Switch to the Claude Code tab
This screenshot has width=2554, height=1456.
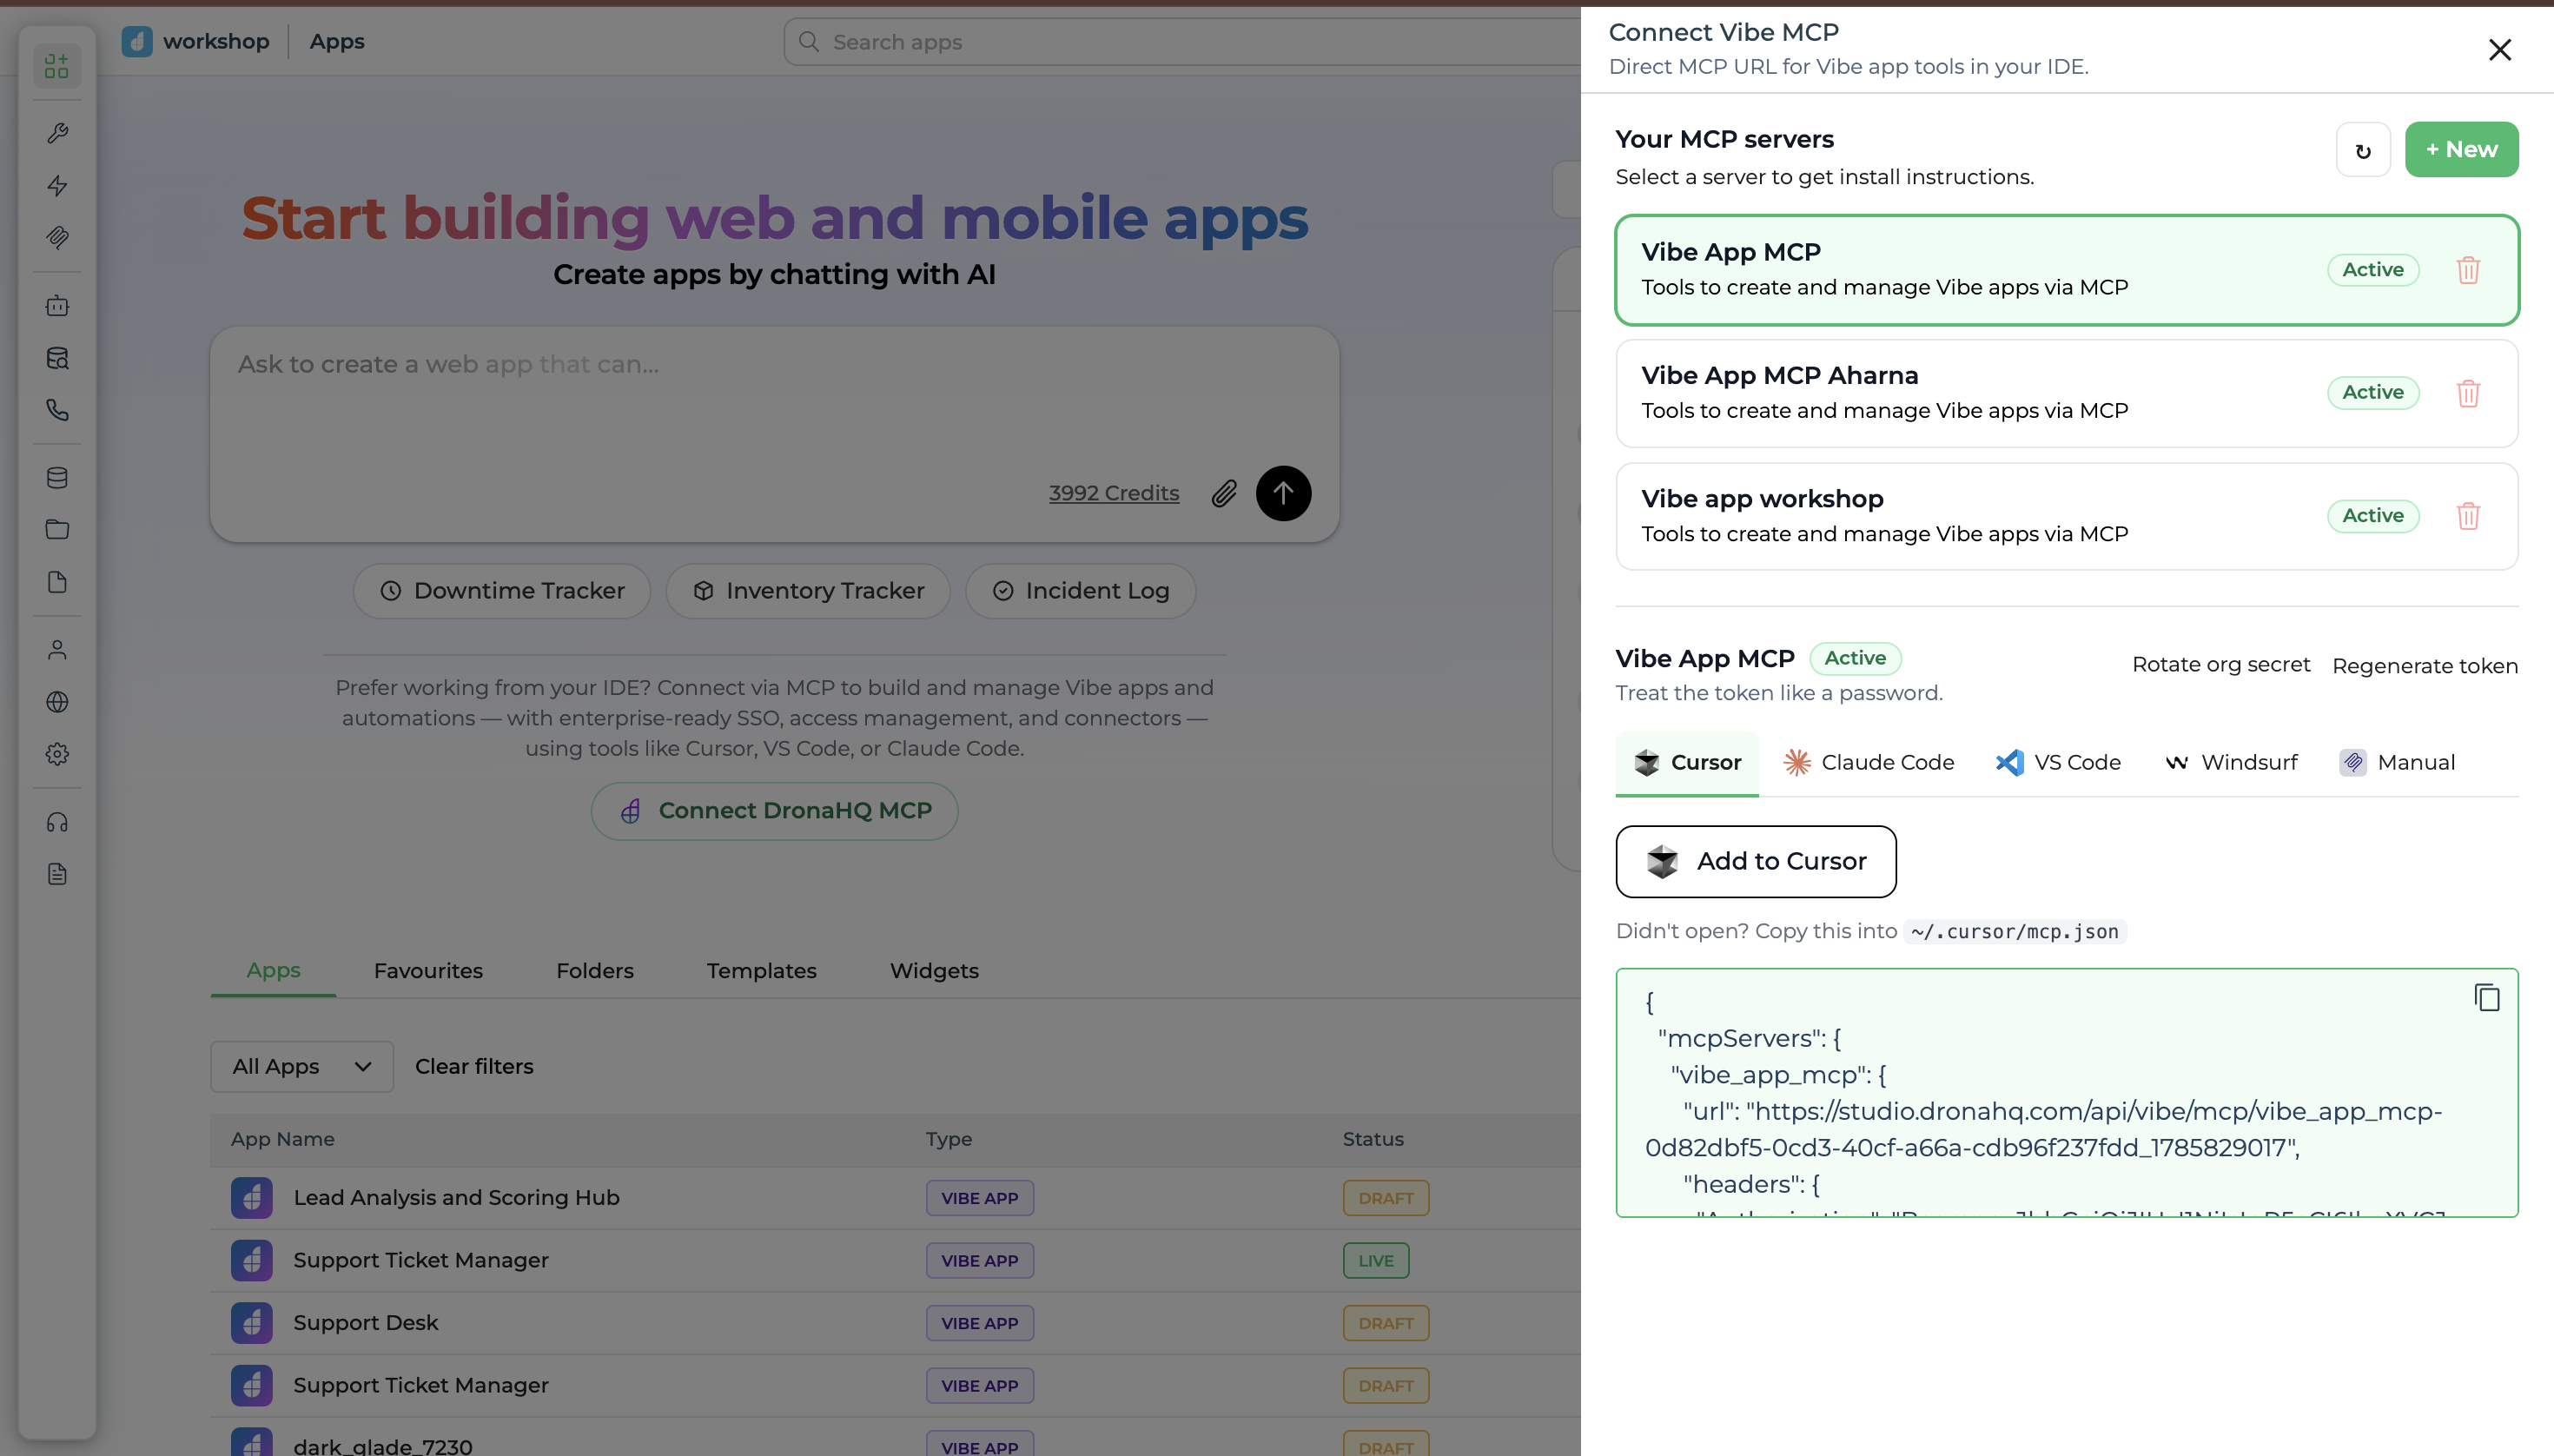click(x=1868, y=763)
